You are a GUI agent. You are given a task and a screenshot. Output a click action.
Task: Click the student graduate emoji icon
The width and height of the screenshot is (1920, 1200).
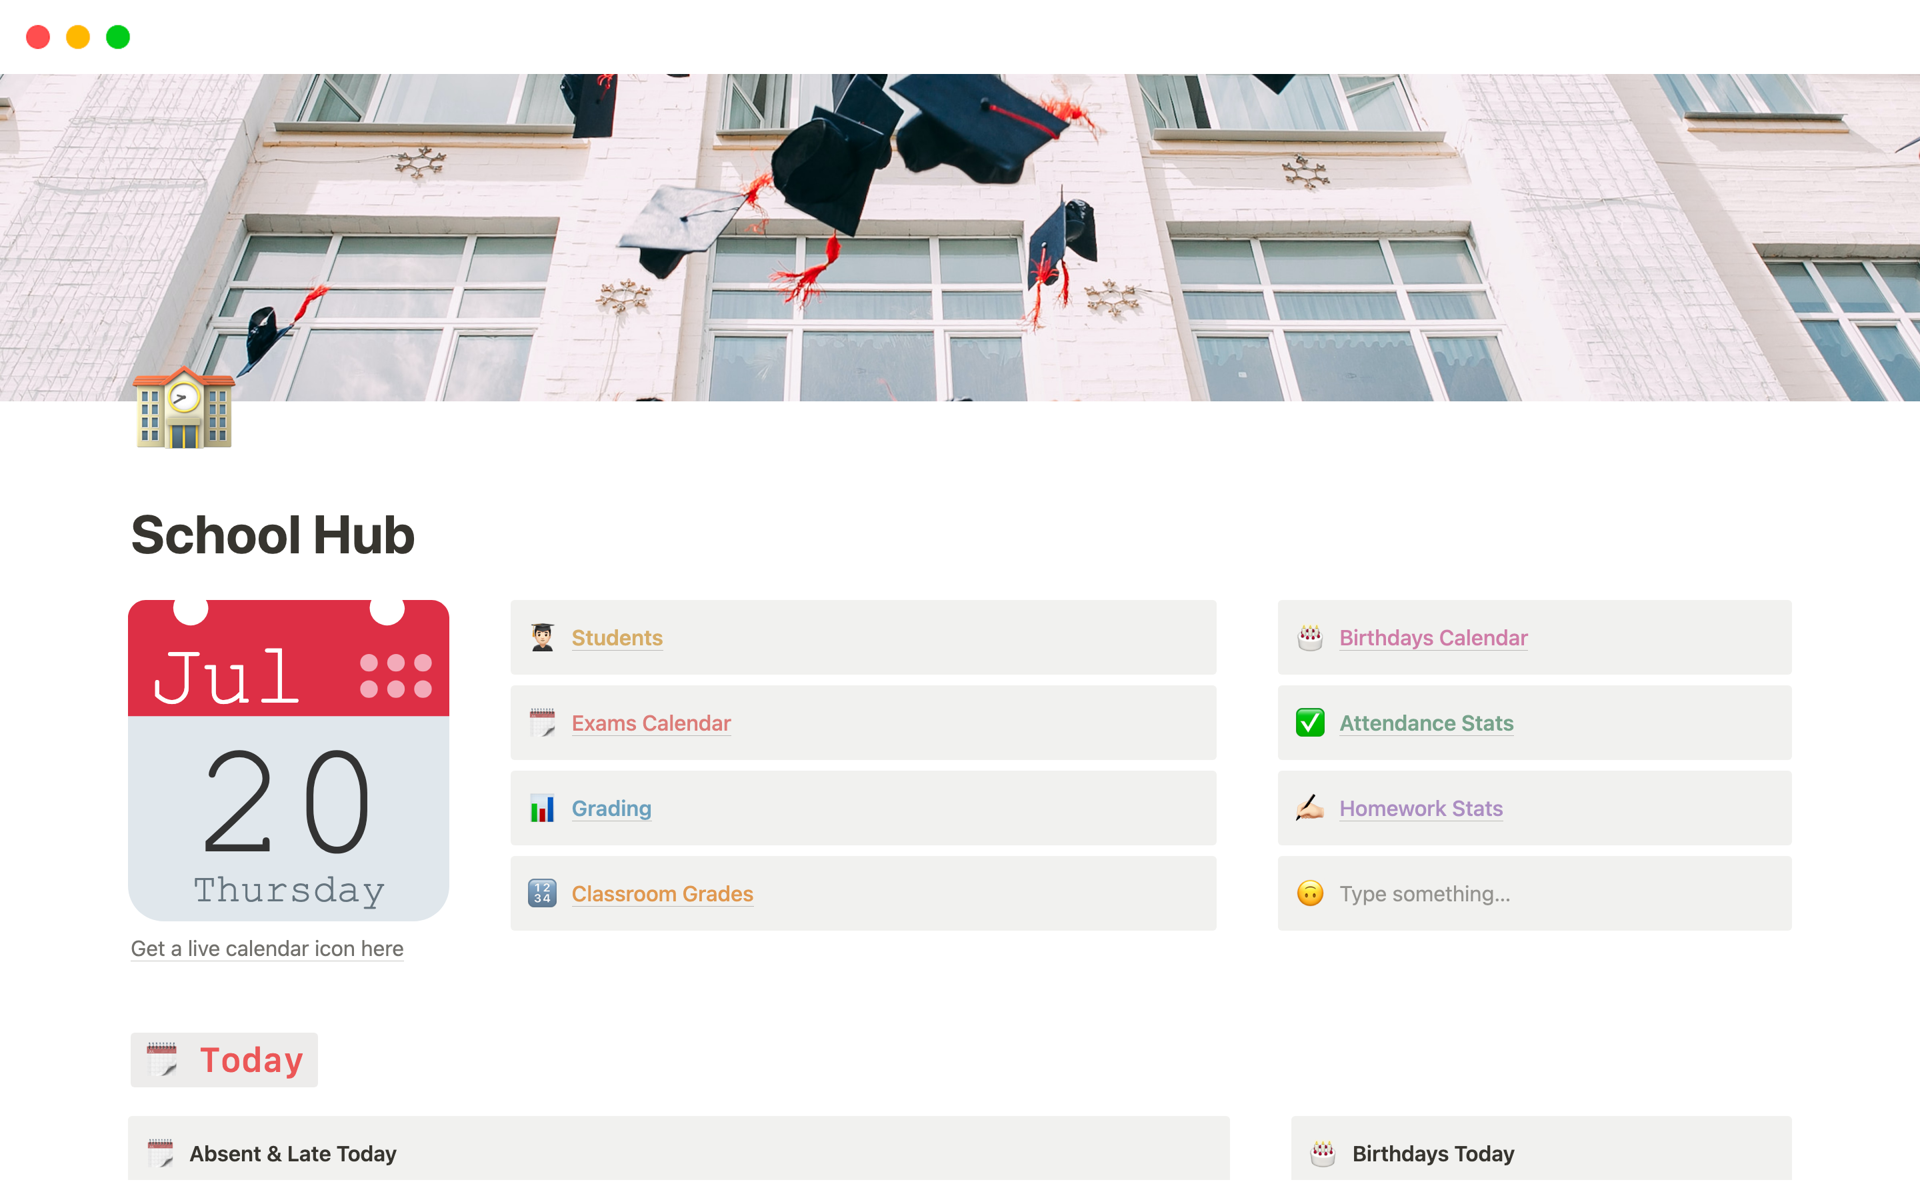click(542, 637)
